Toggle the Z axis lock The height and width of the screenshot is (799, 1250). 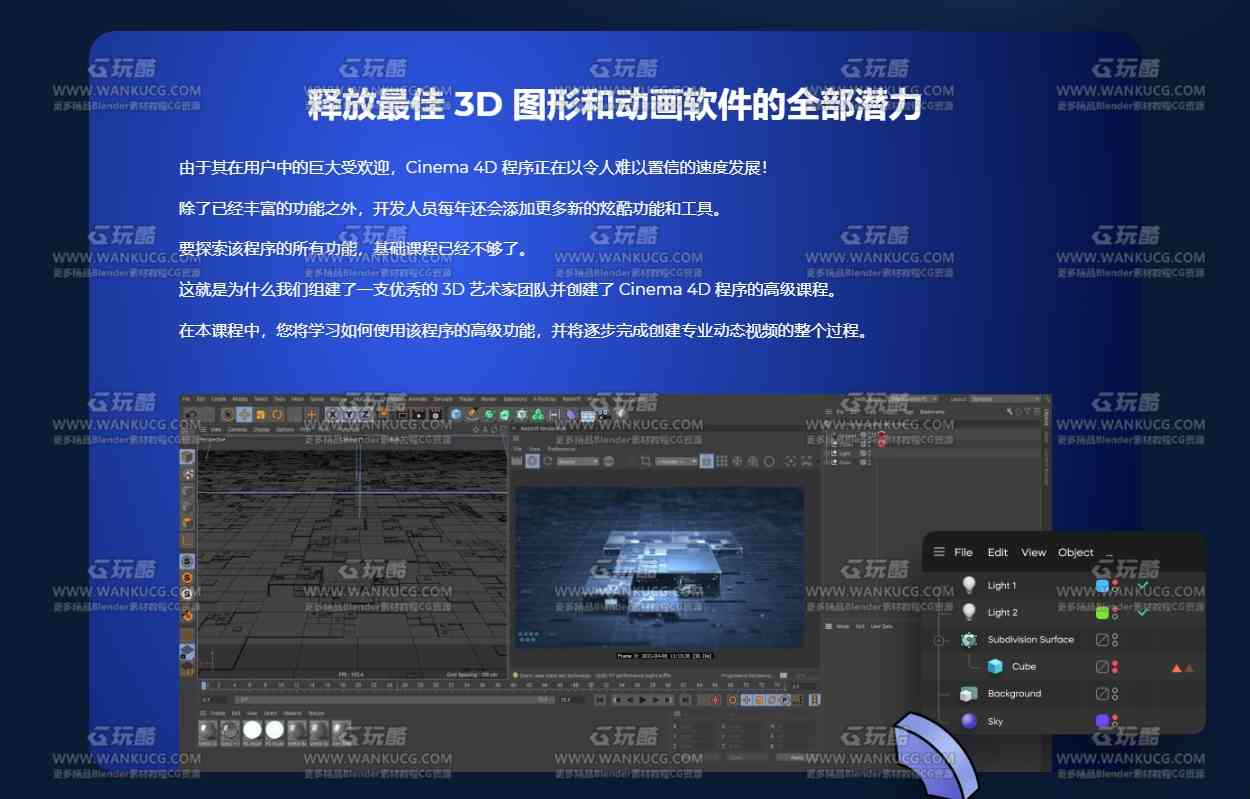click(364, 414)
